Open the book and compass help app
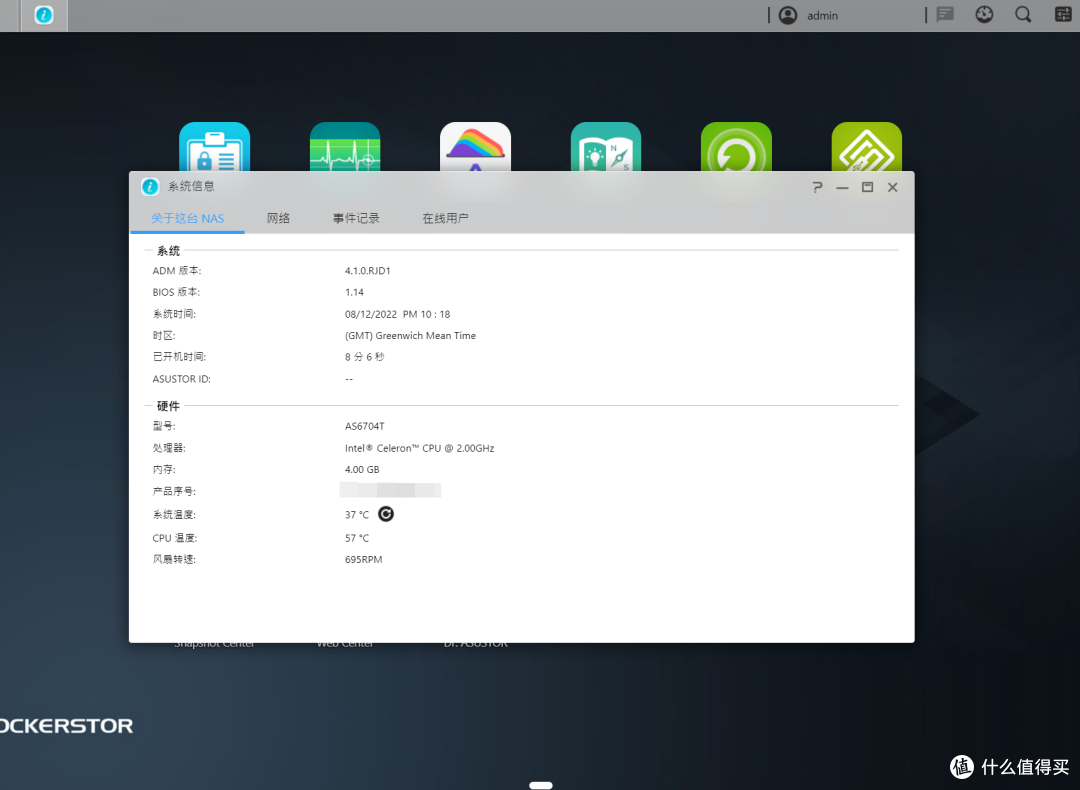 606,147
